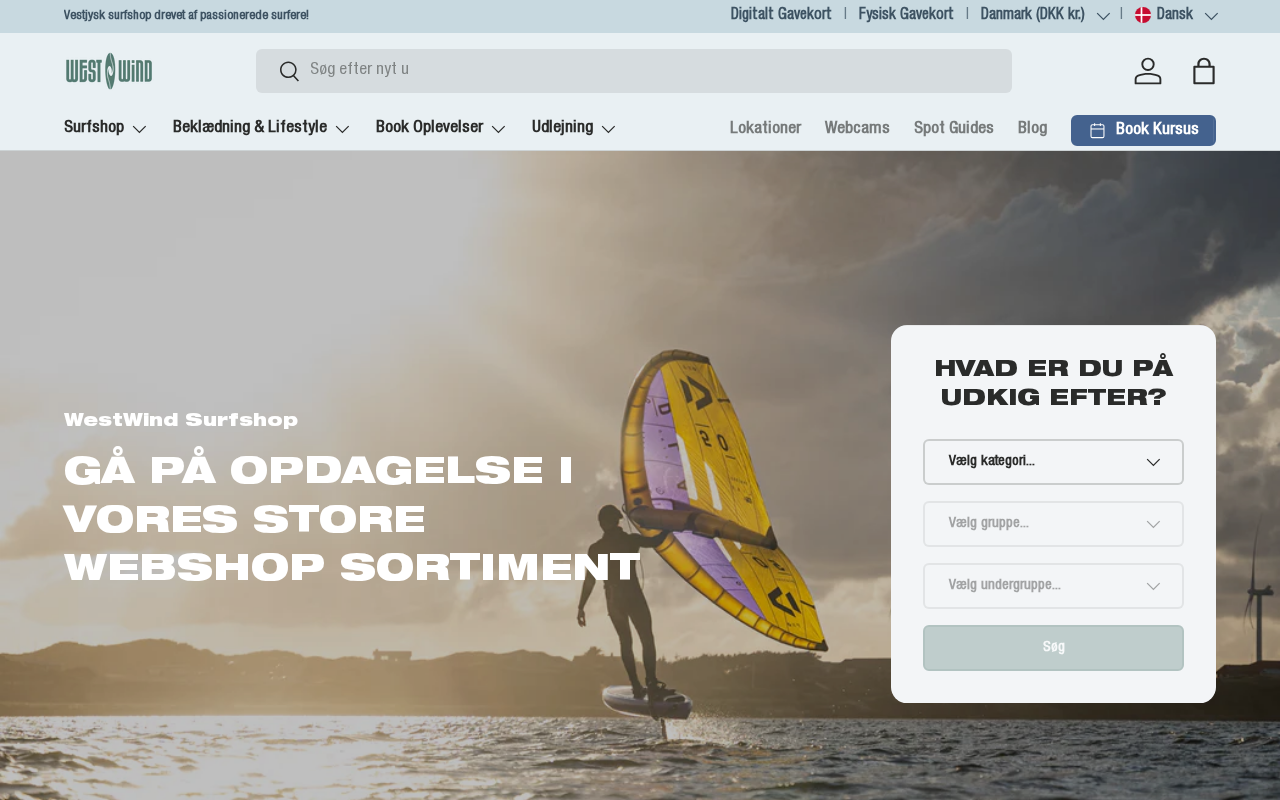Open the shopping bag cart icon

(1204, 71)
